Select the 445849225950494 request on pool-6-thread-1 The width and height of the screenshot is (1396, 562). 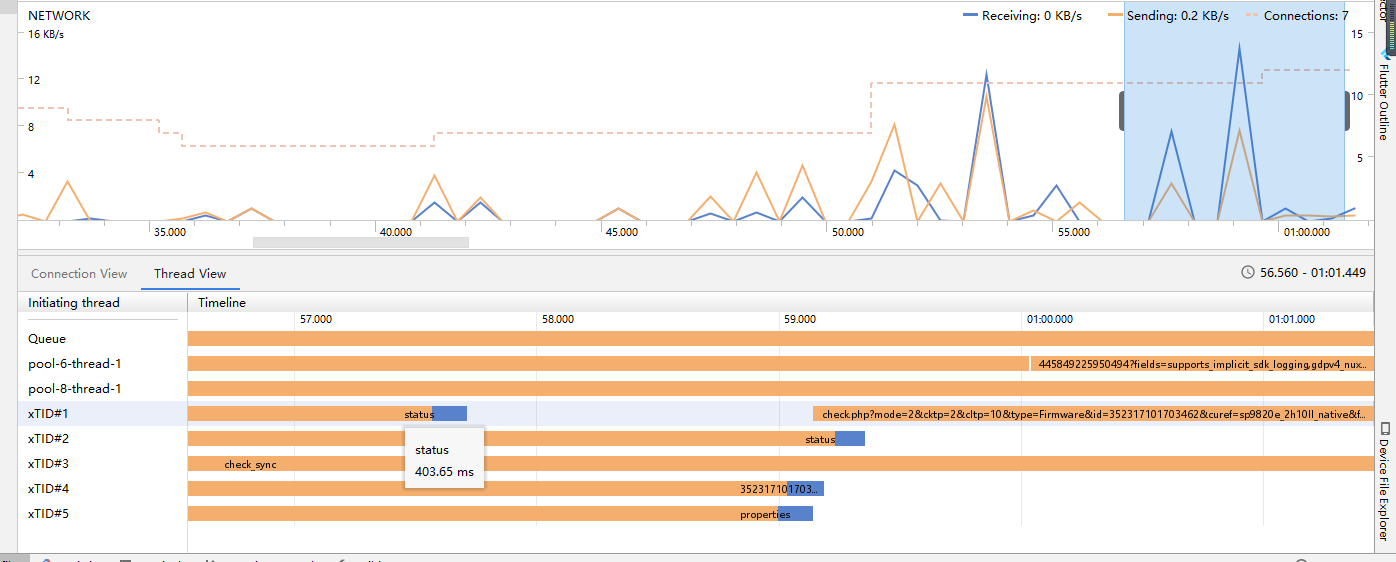1200,364
